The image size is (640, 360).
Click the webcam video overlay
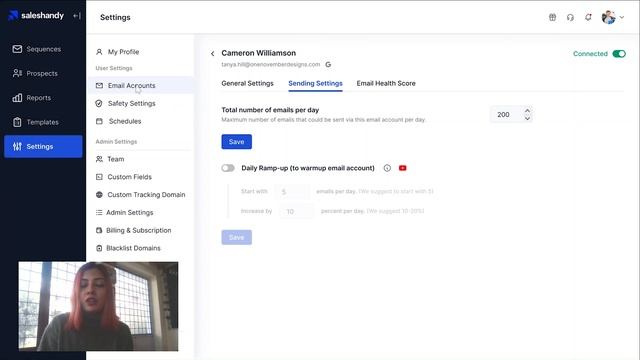click(98, 306)
